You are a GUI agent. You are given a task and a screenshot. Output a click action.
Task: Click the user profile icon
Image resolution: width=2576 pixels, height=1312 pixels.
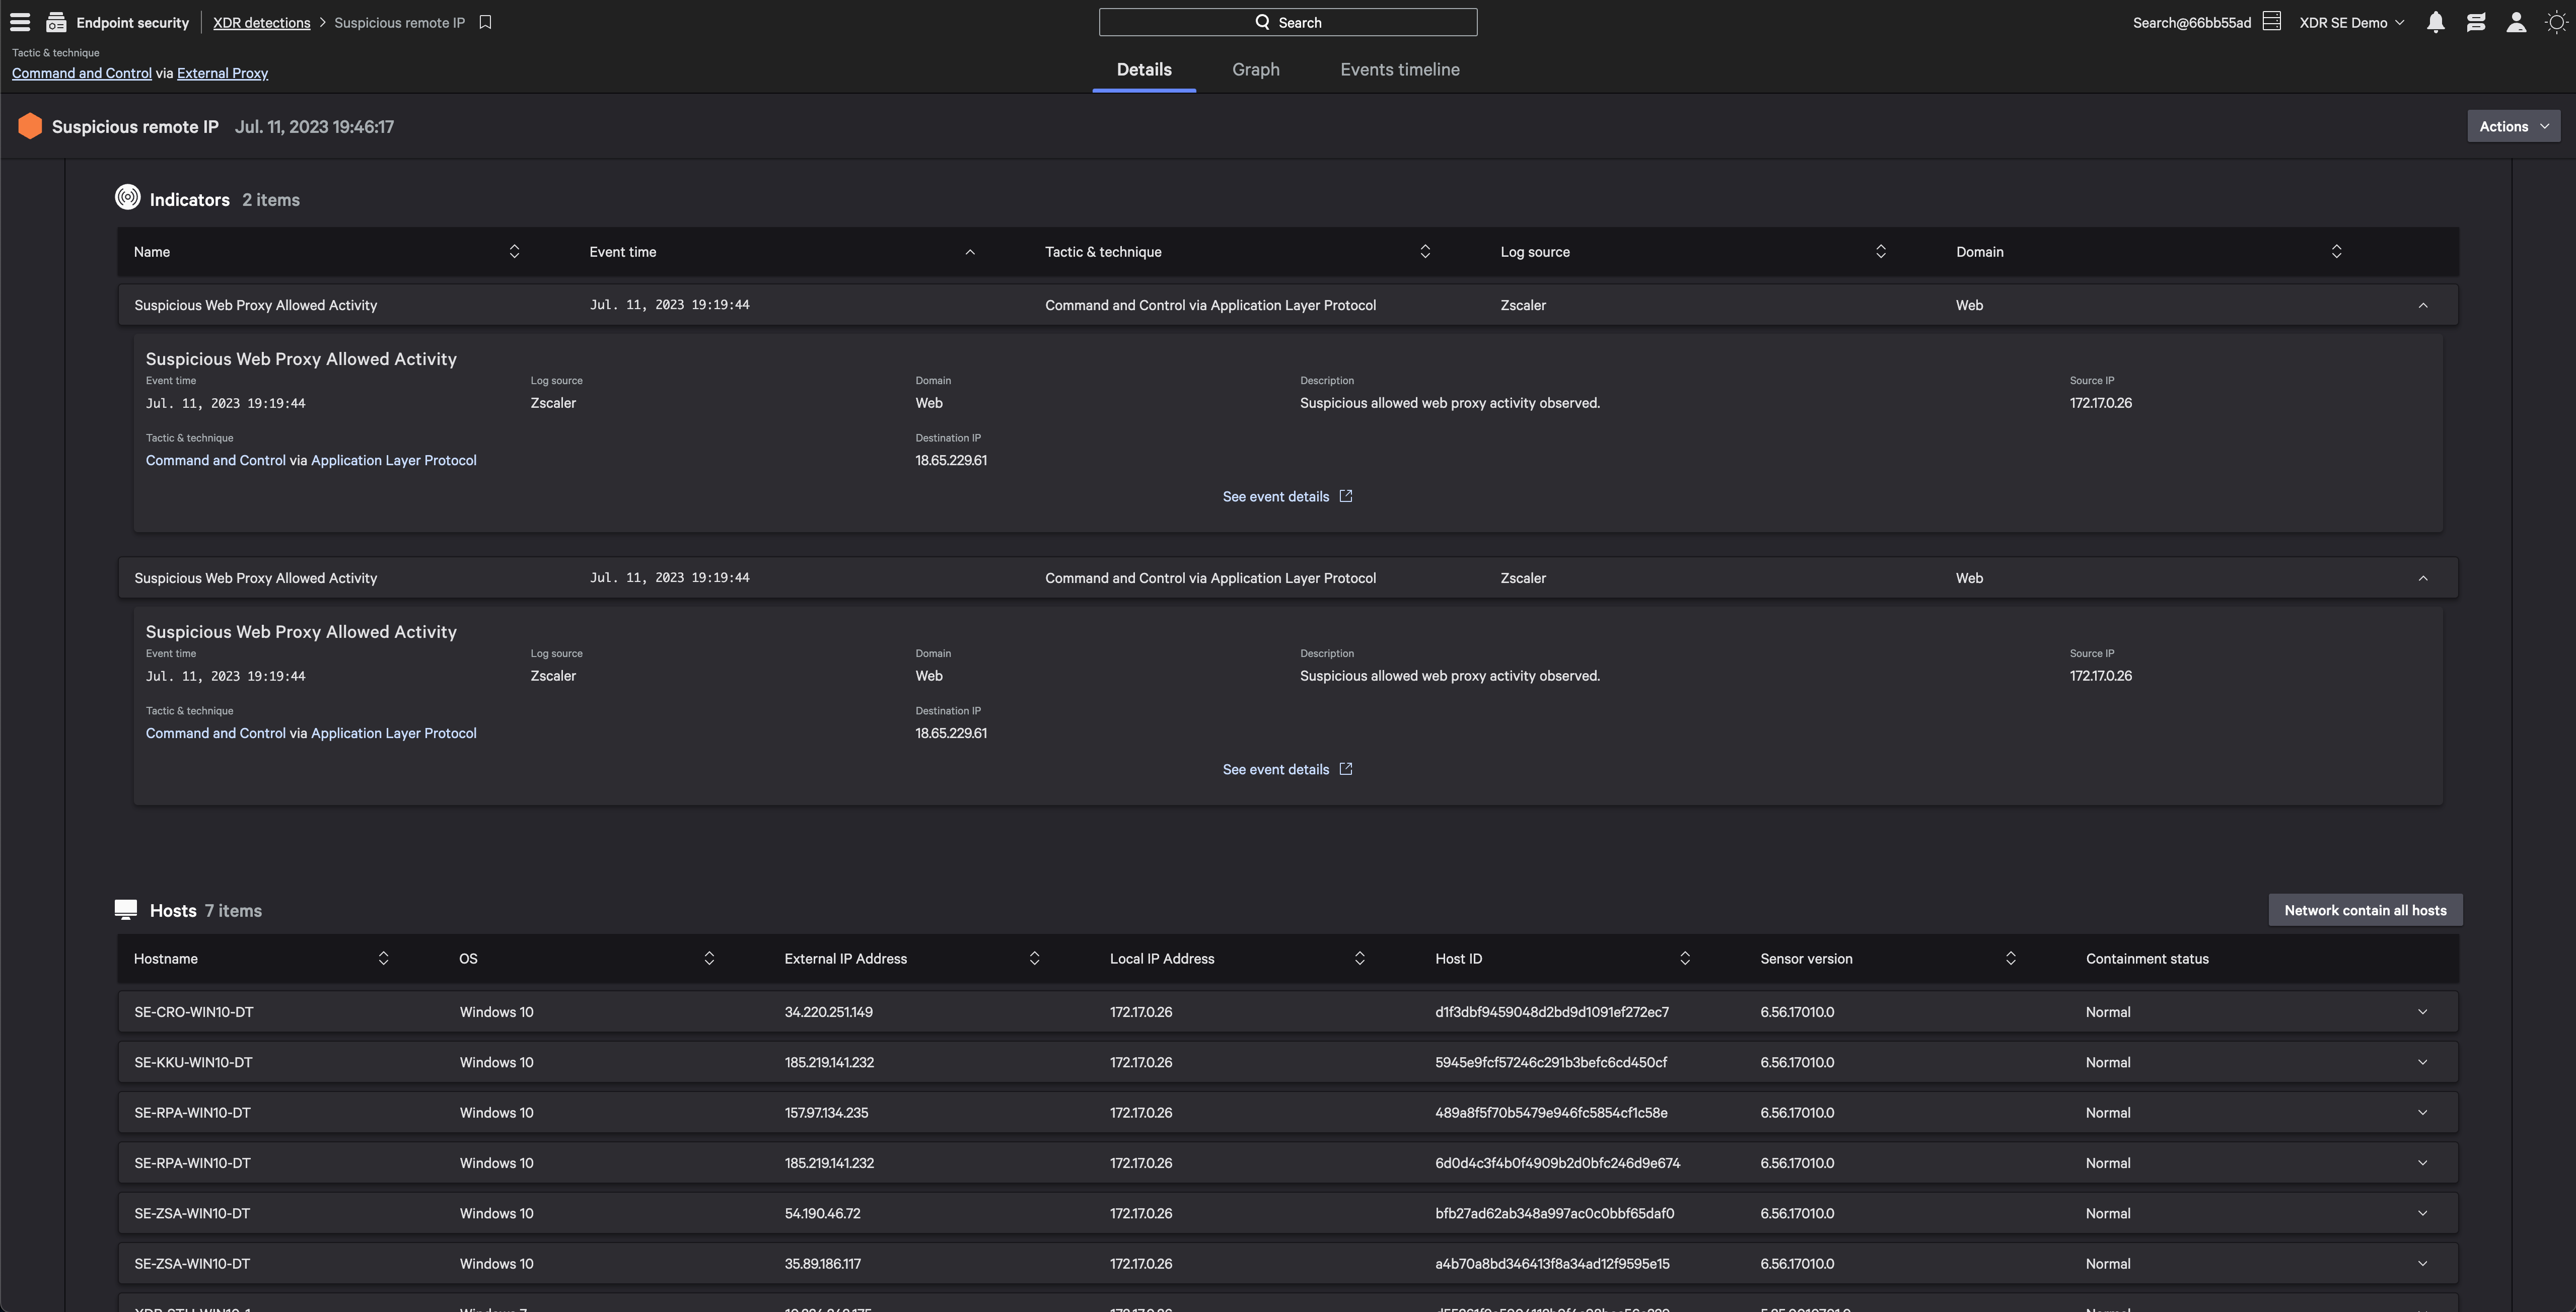(2516, 22)
